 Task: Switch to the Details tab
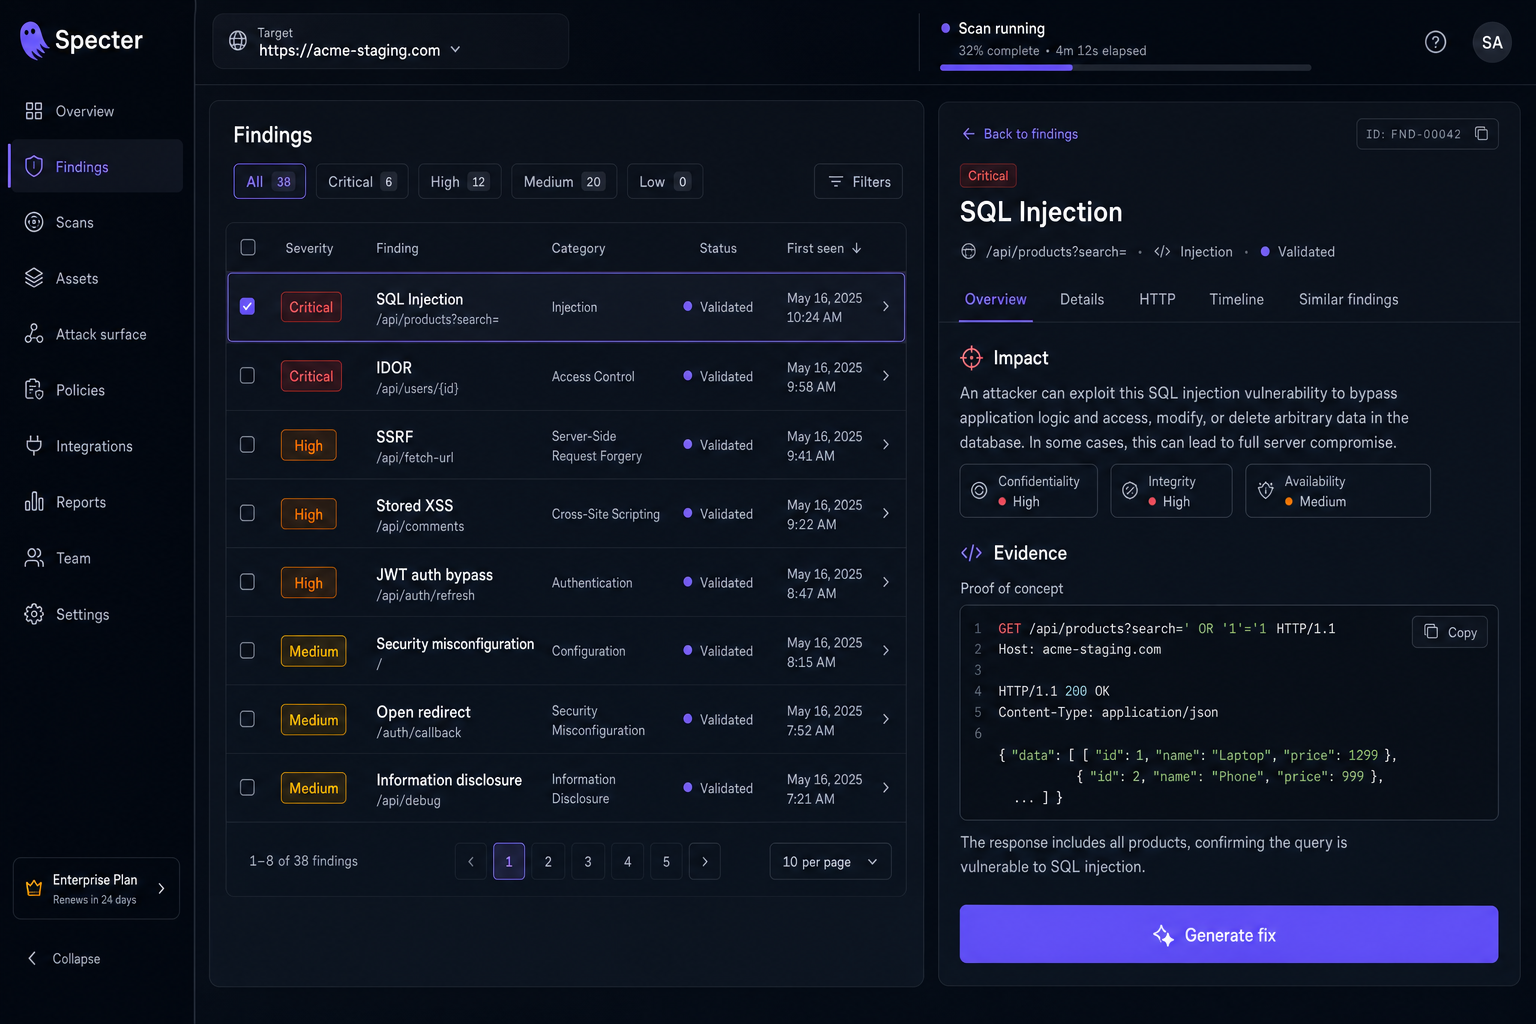point(1082,299)
